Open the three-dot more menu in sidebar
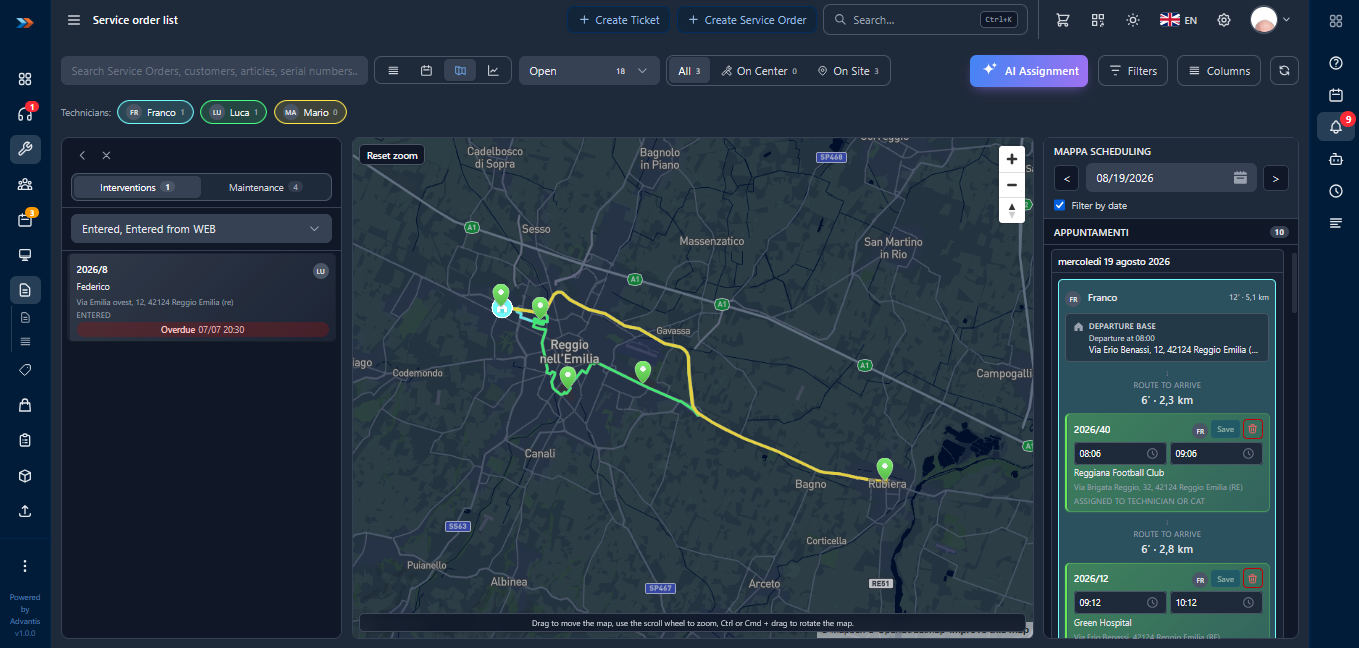 point(25,566)
